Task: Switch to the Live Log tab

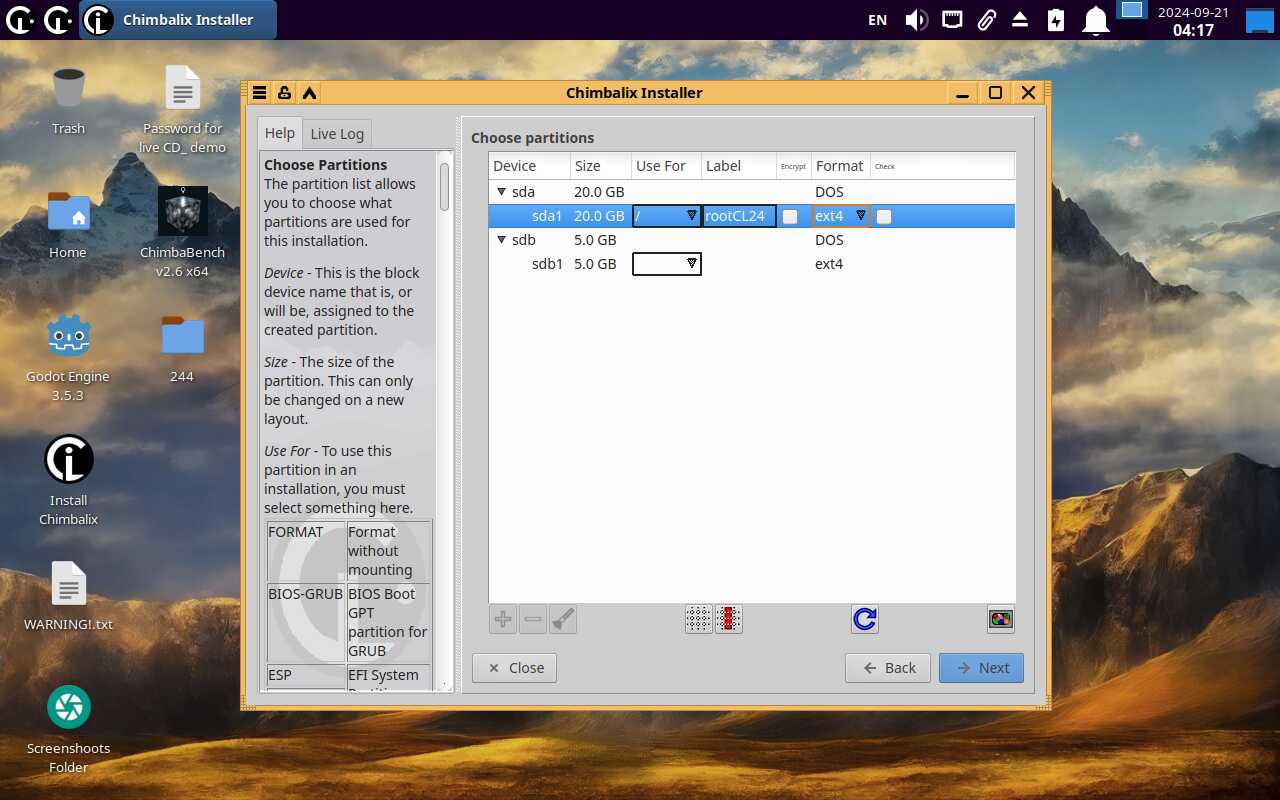Action: [337, 134]
